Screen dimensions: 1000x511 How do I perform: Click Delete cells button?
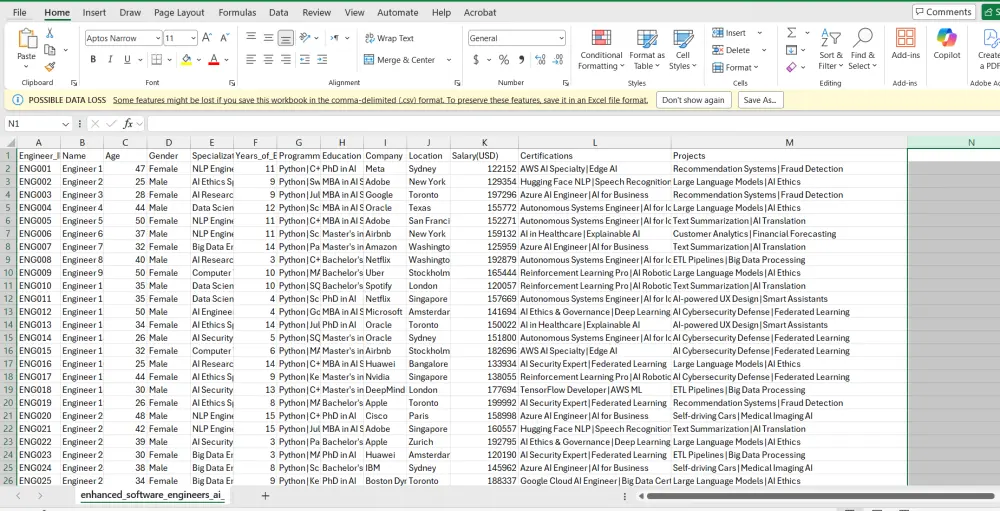coord(732,50)
